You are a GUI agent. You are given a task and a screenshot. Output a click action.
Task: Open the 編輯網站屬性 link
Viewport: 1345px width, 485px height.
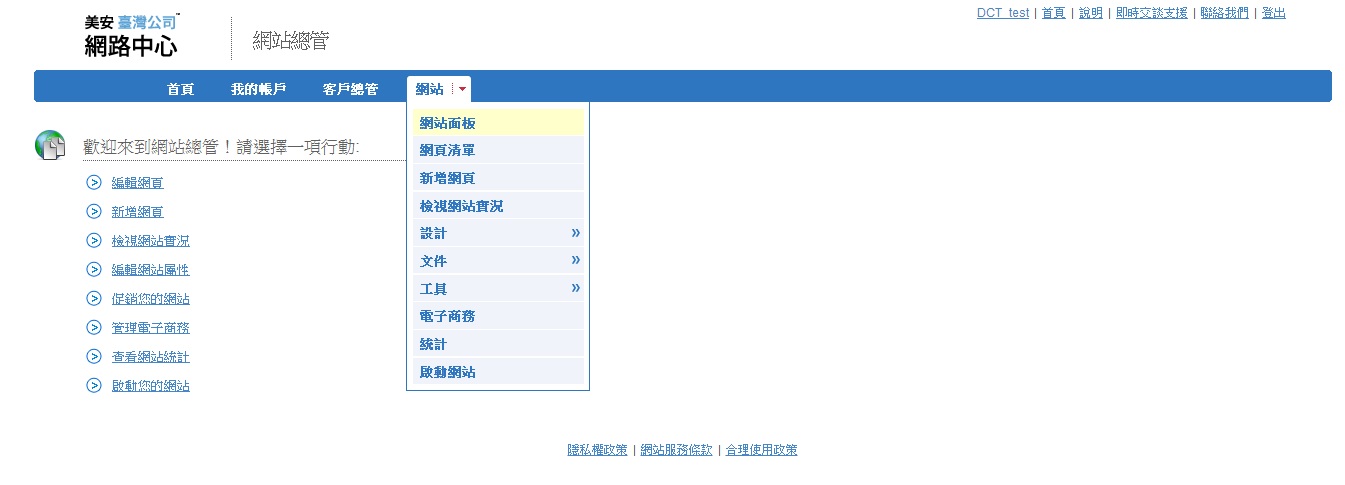151,270
